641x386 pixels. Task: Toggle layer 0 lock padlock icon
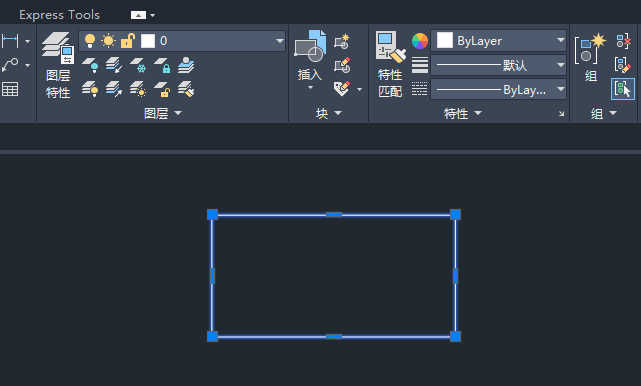[128, 41]
